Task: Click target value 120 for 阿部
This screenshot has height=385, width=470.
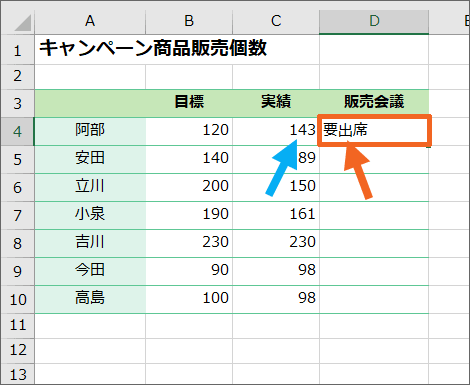Action: point(189,131)
